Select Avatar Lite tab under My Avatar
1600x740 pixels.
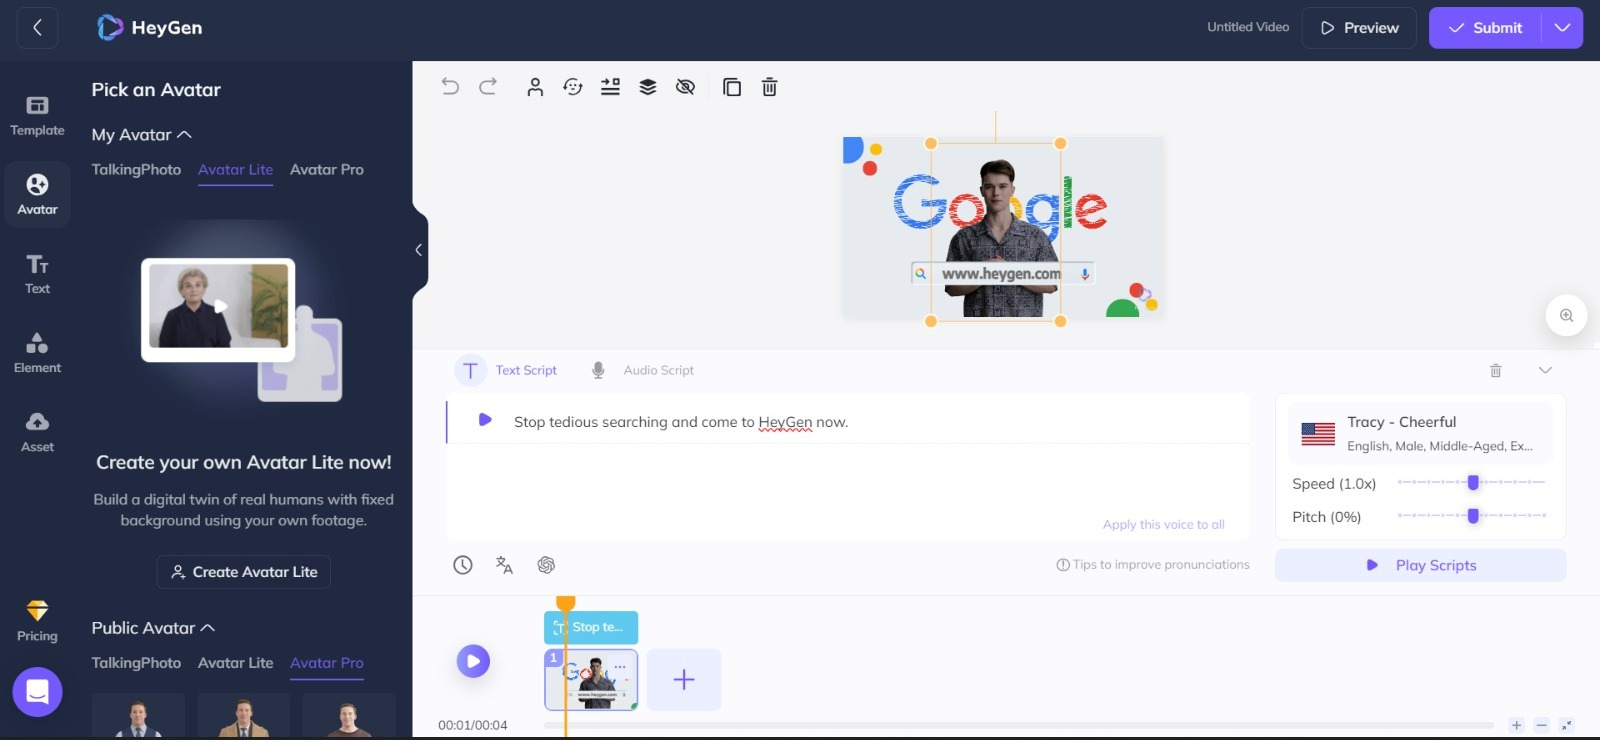pos(235,170)
